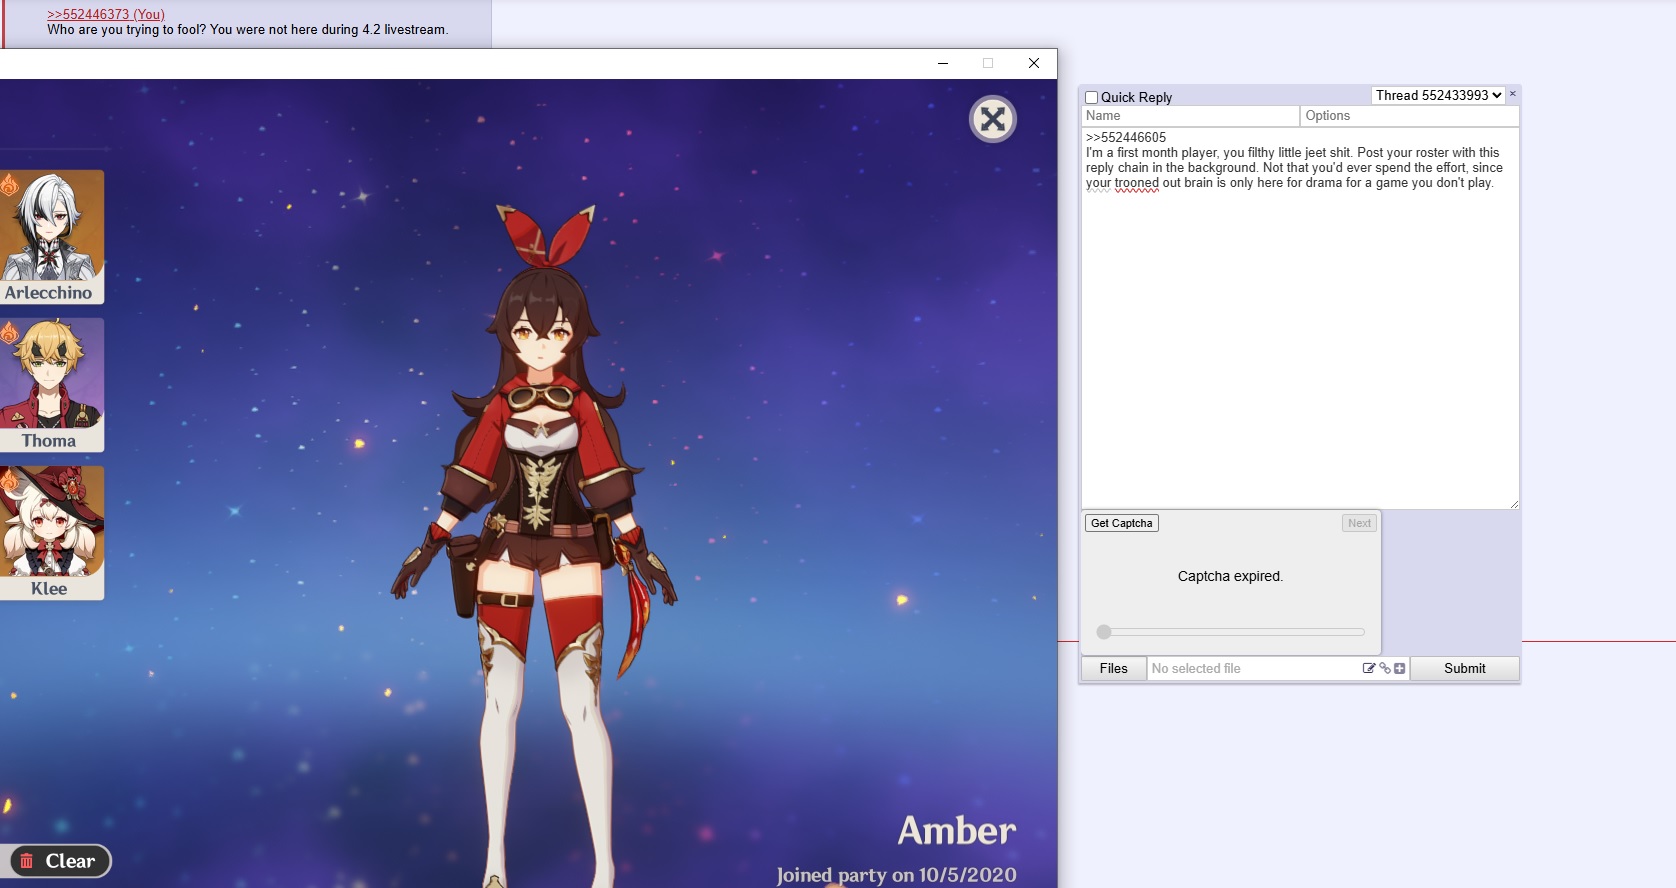Click the captcha slider handle
1676x888 pixels.
(1104, 632)
